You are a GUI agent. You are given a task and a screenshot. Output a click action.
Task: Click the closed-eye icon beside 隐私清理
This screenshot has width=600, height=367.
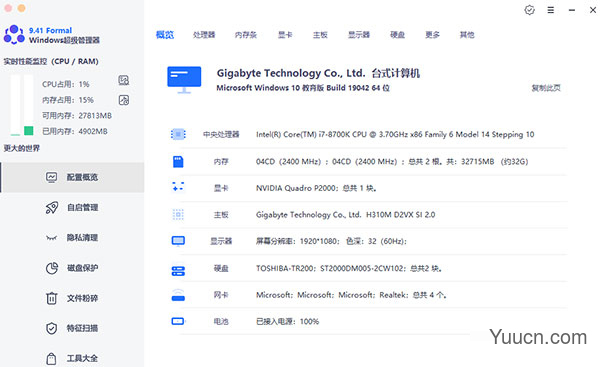52,238
